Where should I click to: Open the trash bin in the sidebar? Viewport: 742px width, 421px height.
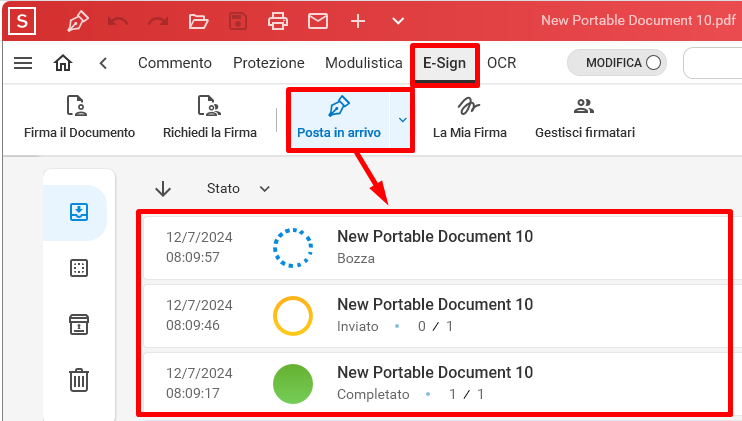pos(79,380)
